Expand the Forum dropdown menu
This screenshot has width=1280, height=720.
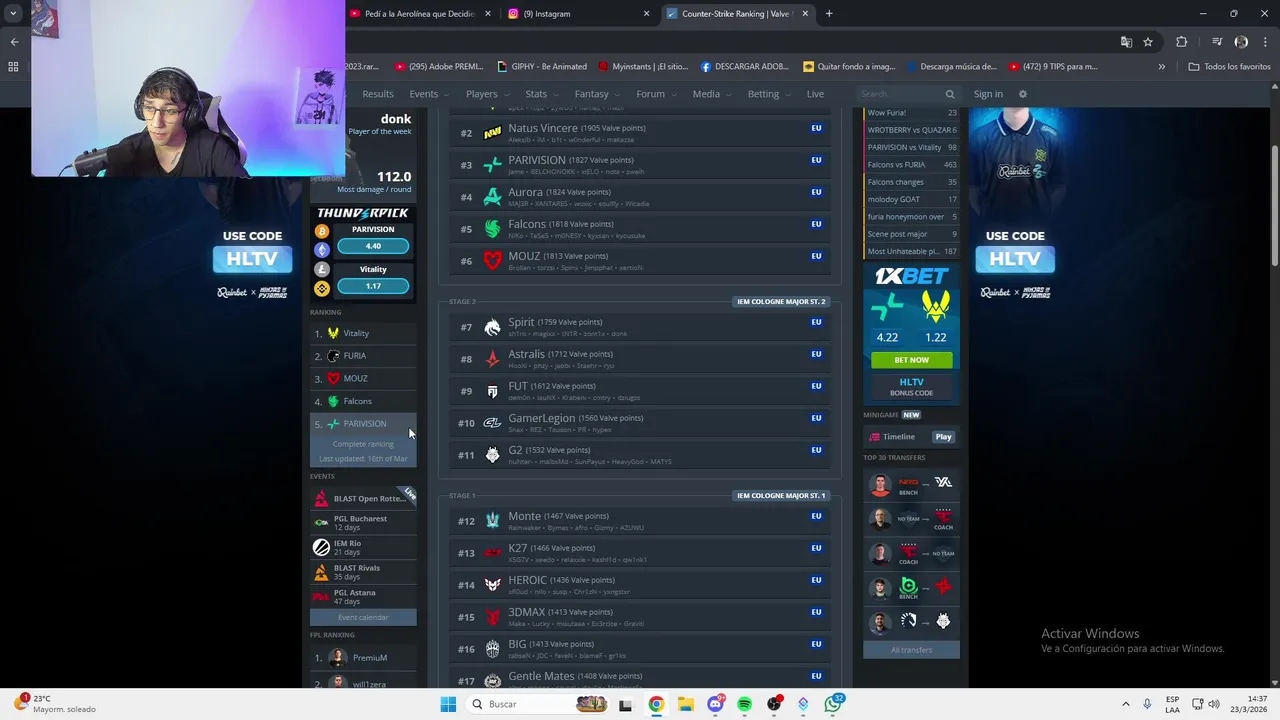[x=655, y=94]
